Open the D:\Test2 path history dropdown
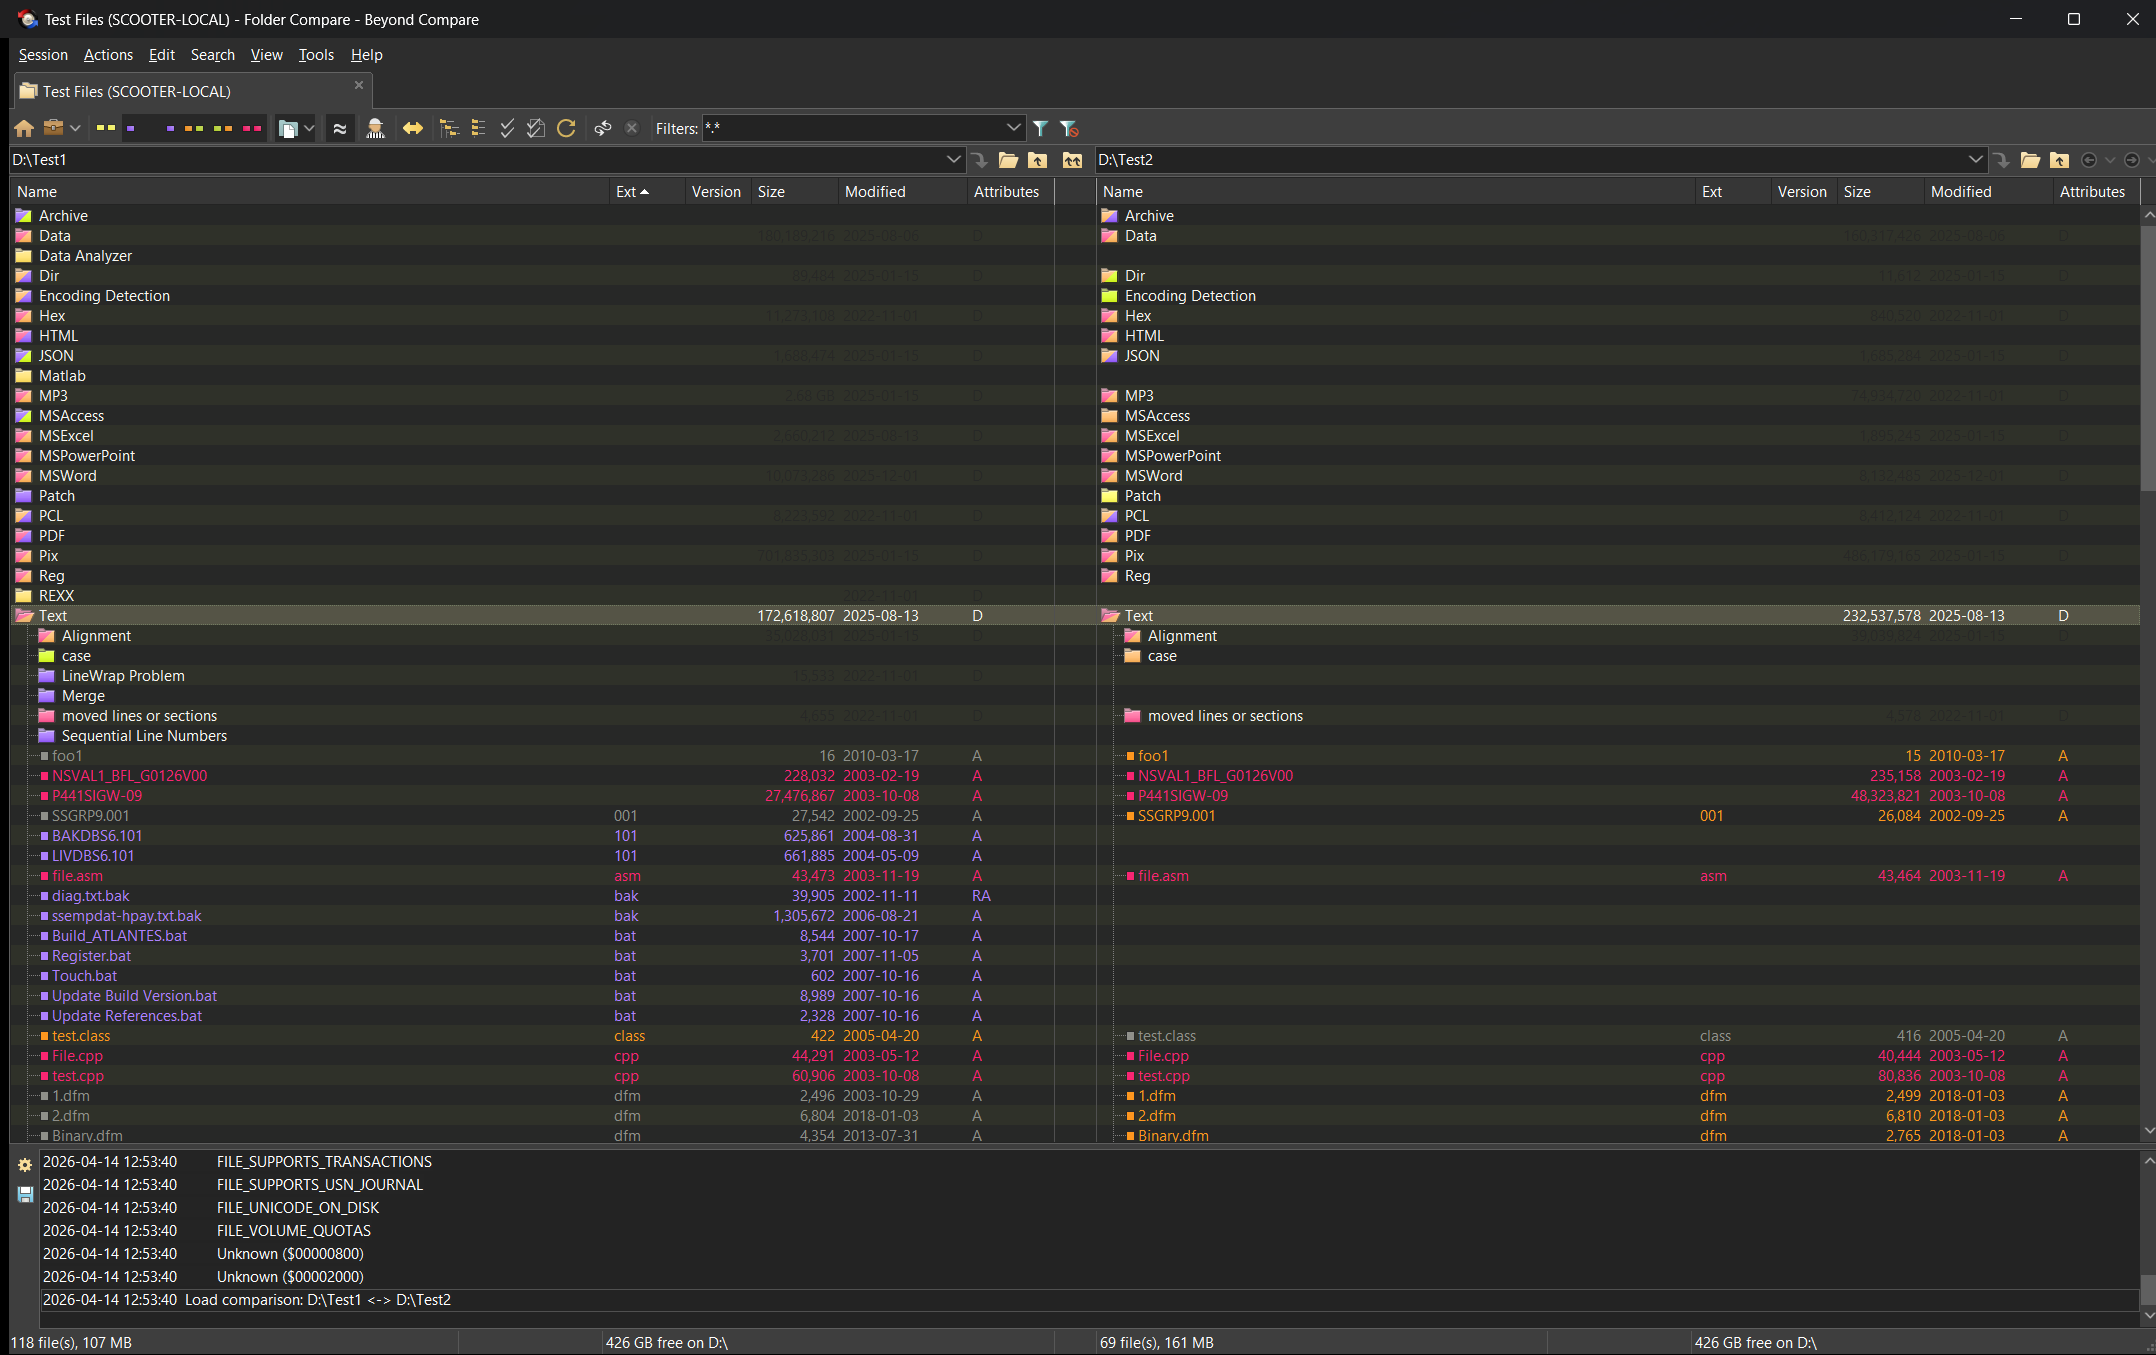This screenshot has width=2156, height=1355. (x=1975, y=160)
